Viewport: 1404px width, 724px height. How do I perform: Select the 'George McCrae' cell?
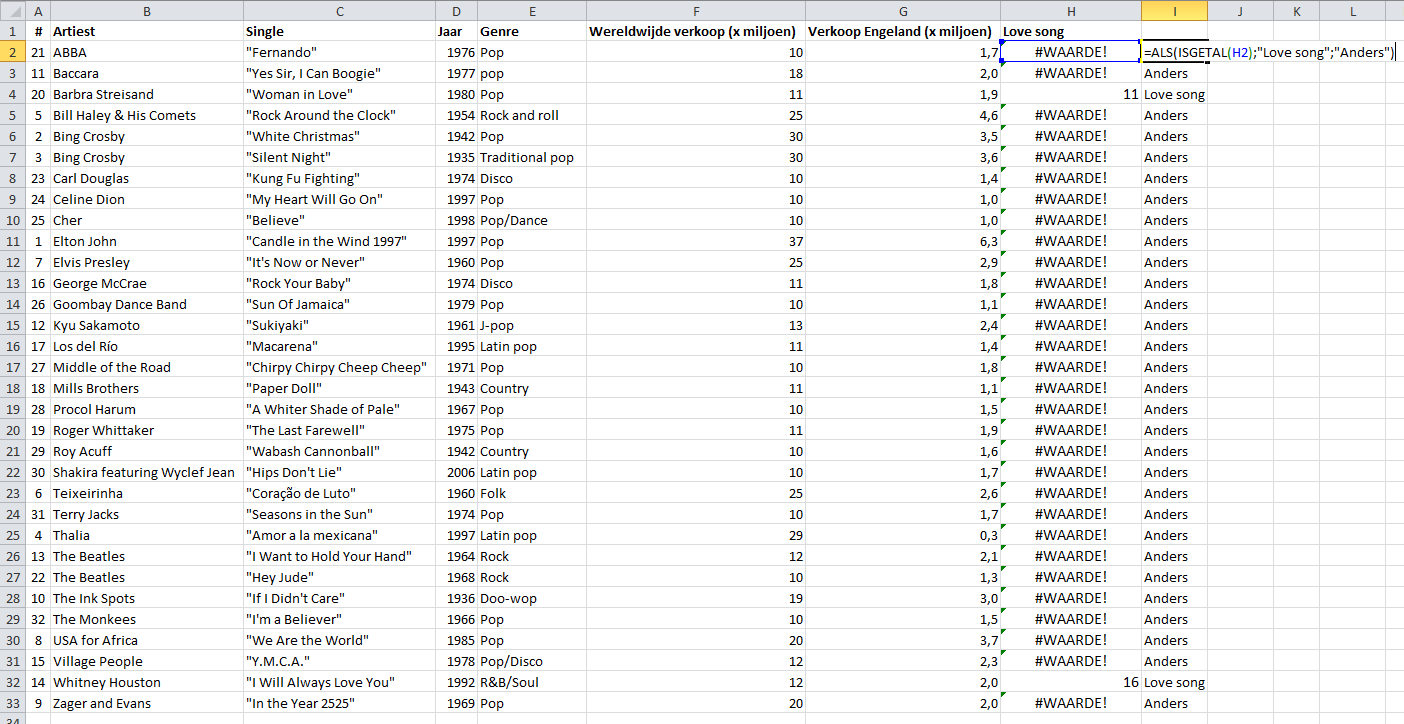pyautogui.click(x=146, y=283)
